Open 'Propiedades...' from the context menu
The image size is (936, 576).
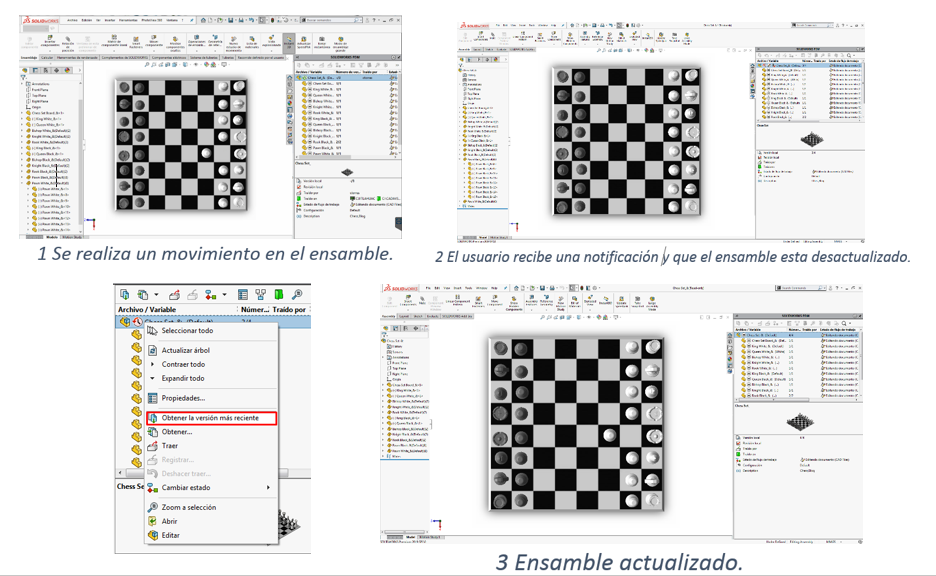coord(212,398)
